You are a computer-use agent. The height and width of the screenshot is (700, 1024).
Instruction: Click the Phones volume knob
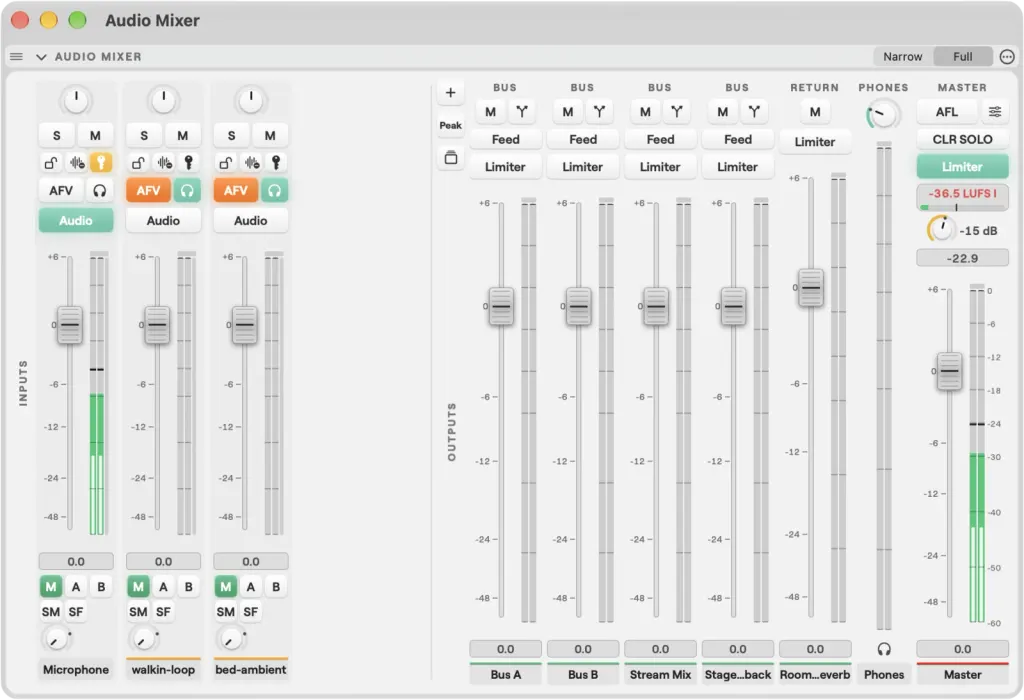click(883, 116)
